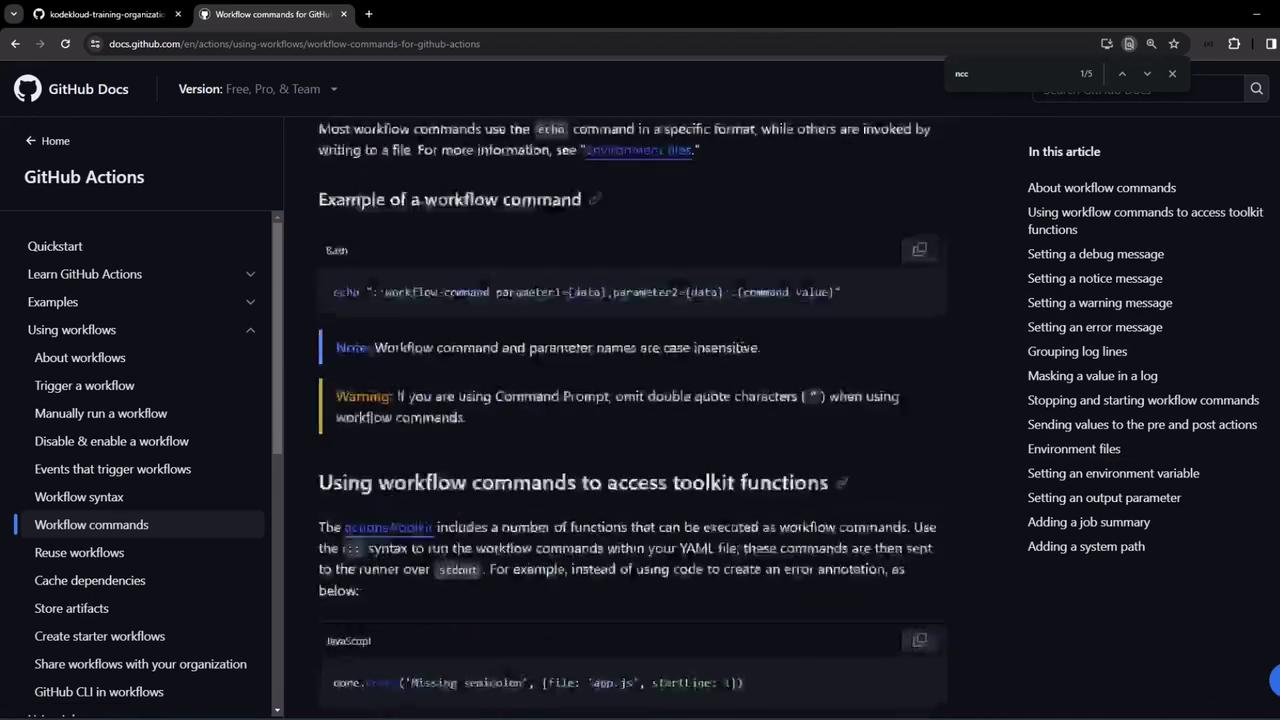Follow the actions/toolkit link
This screenshot has width=1280, height=720.
388,527
